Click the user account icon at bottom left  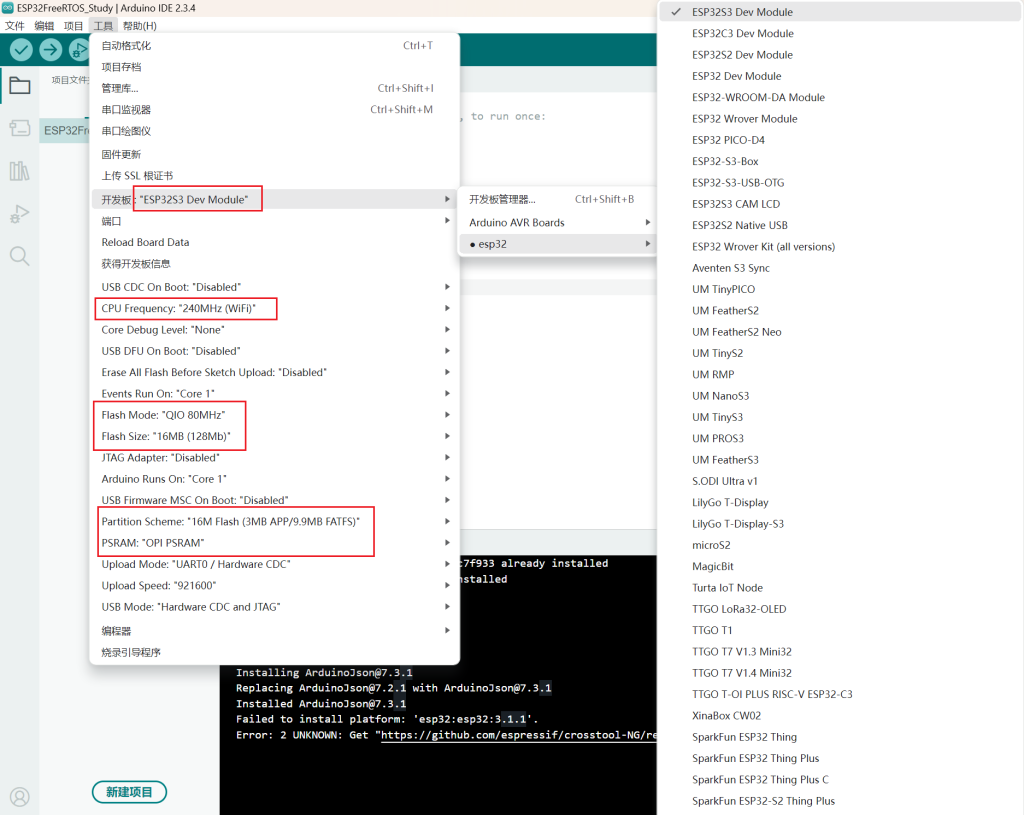(x=19, y=797)
